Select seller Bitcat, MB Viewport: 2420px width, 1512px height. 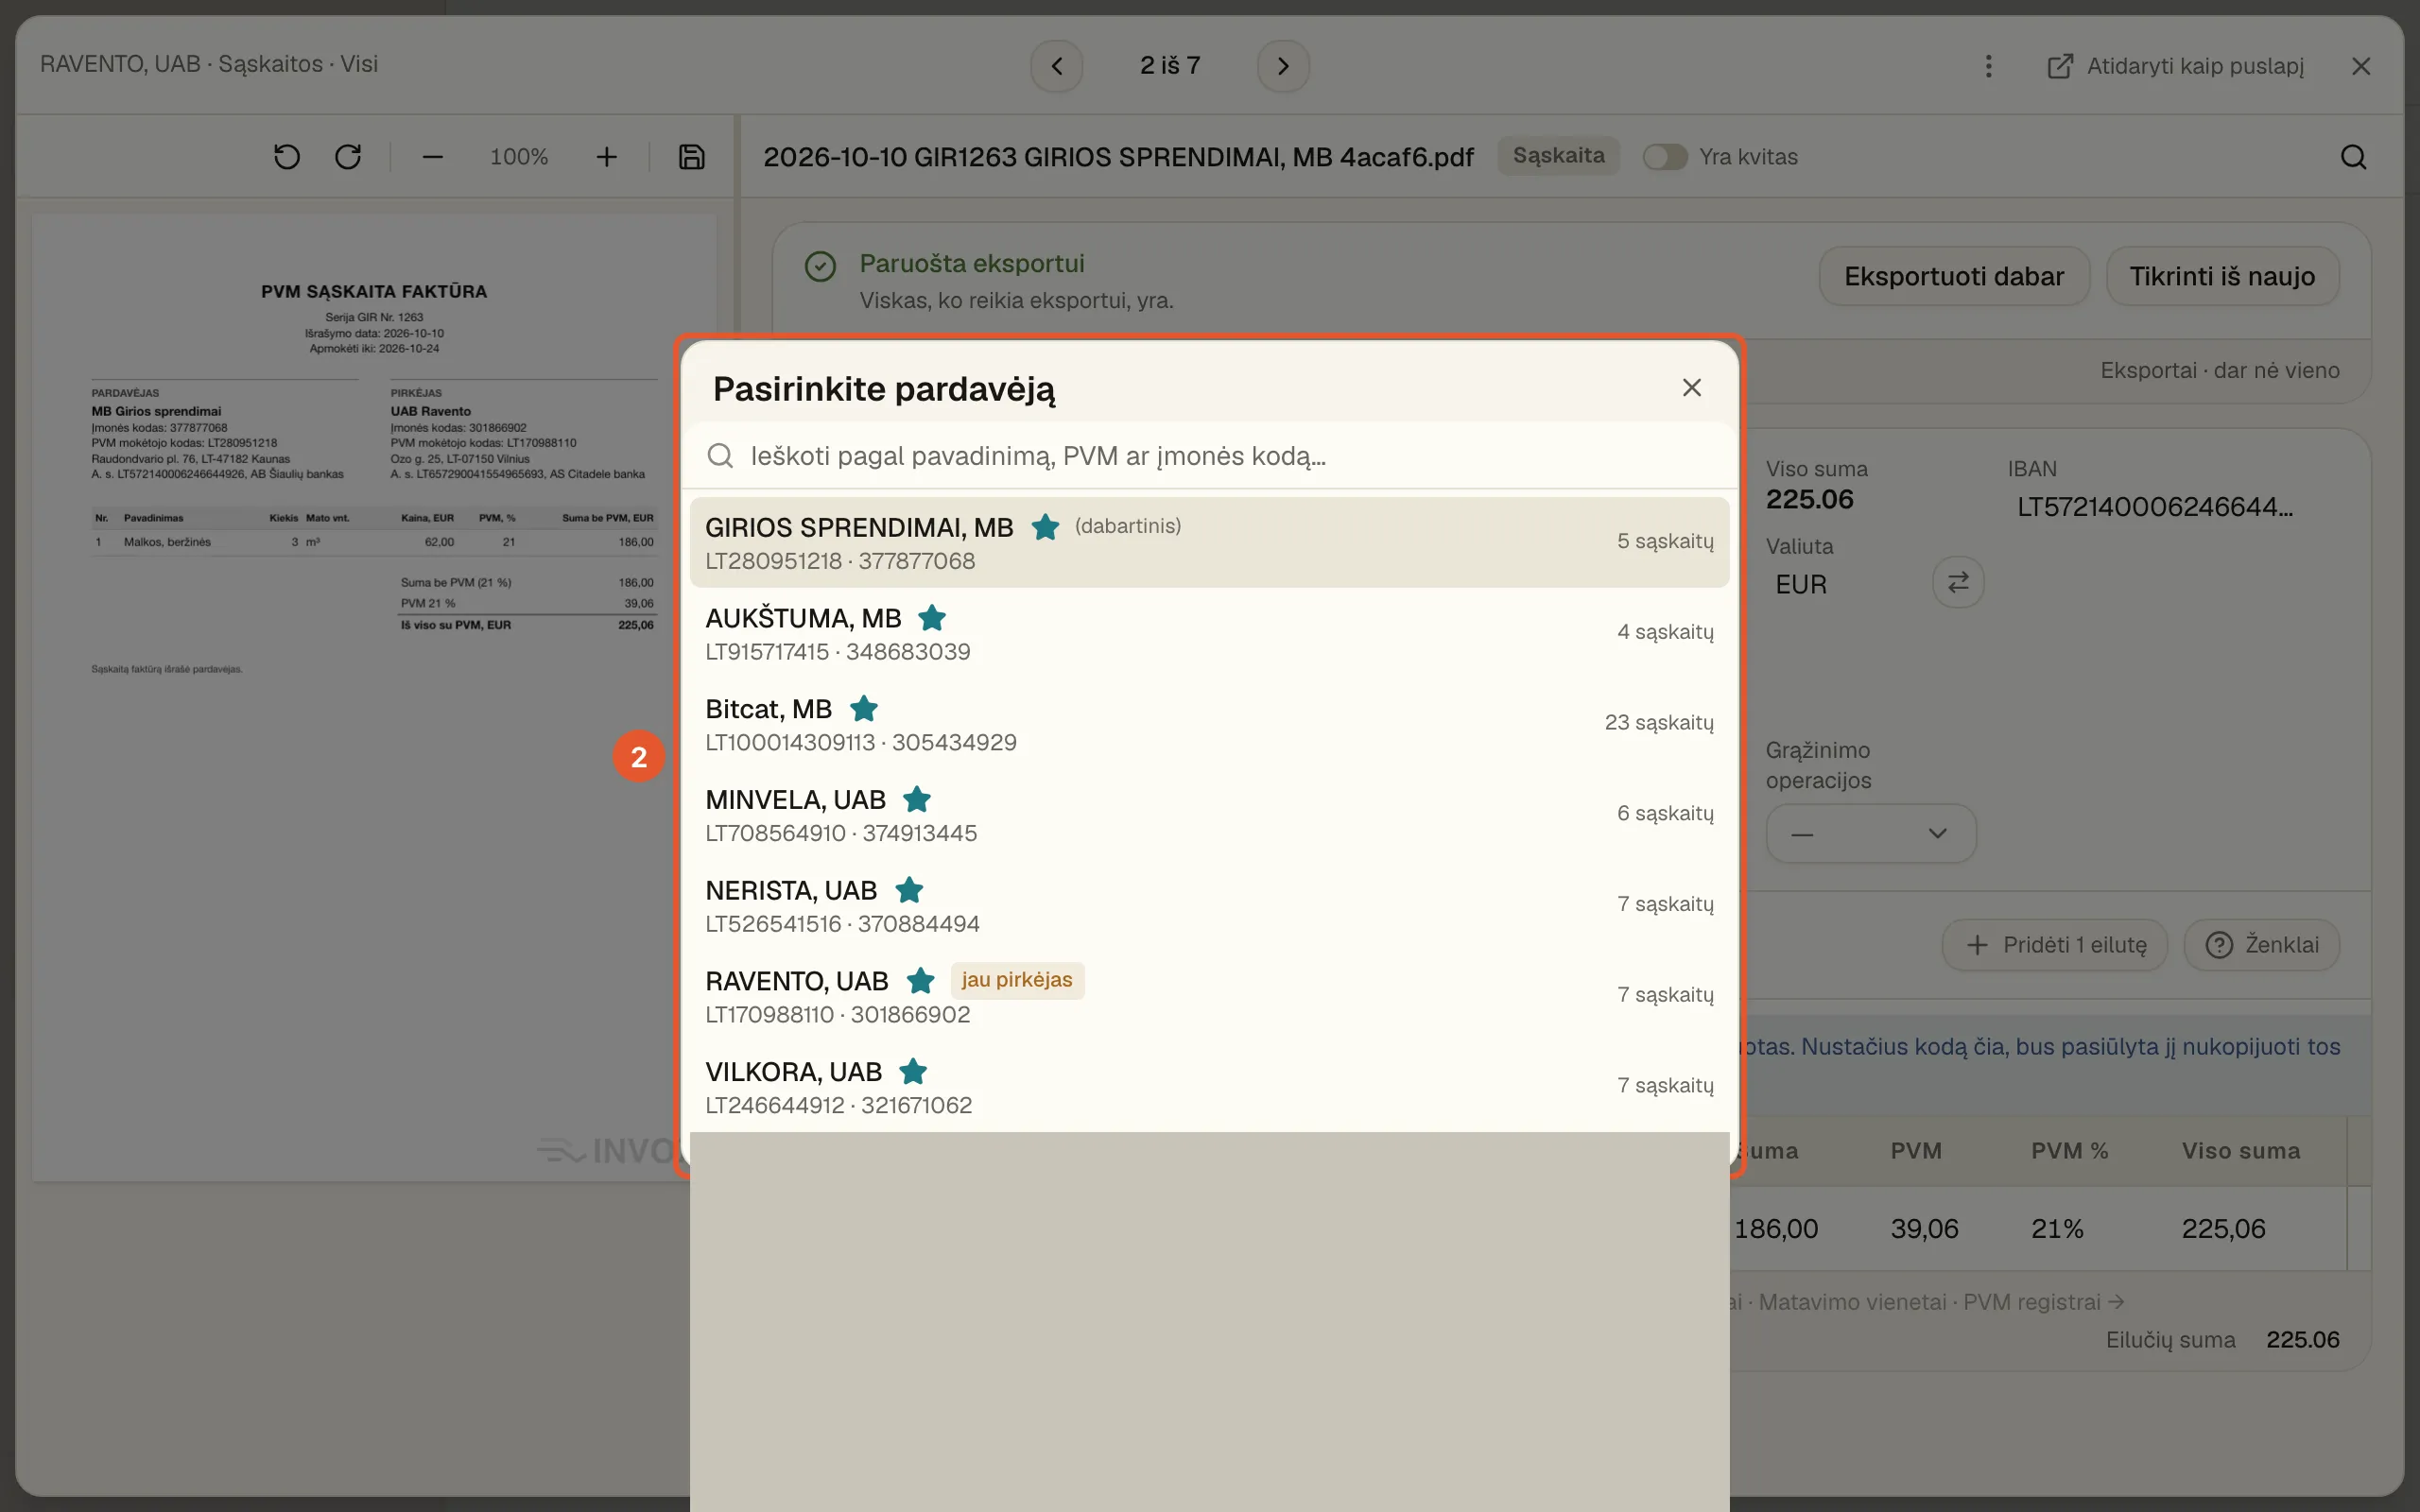coord(1209,724)
